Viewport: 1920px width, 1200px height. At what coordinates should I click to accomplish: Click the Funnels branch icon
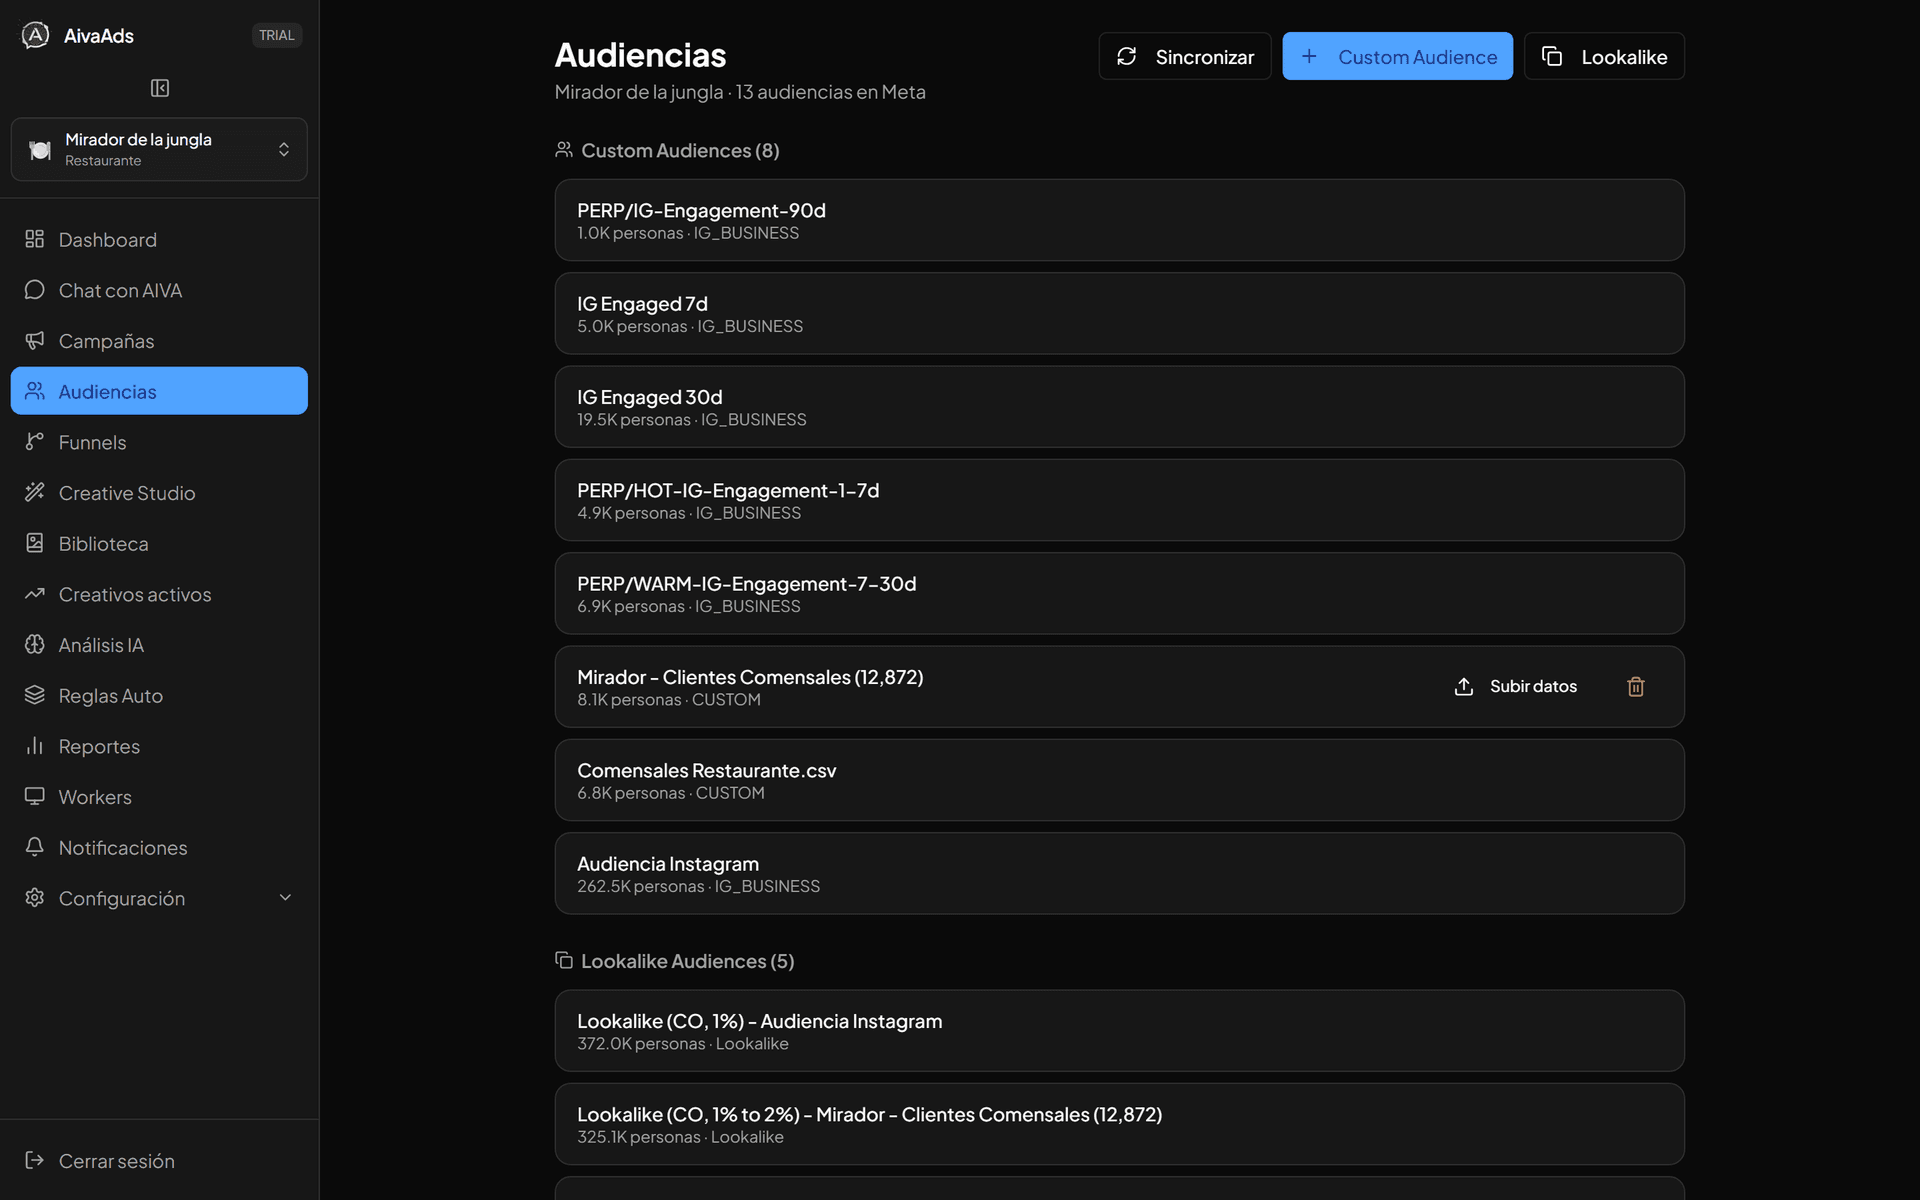[x=35, y=442]
